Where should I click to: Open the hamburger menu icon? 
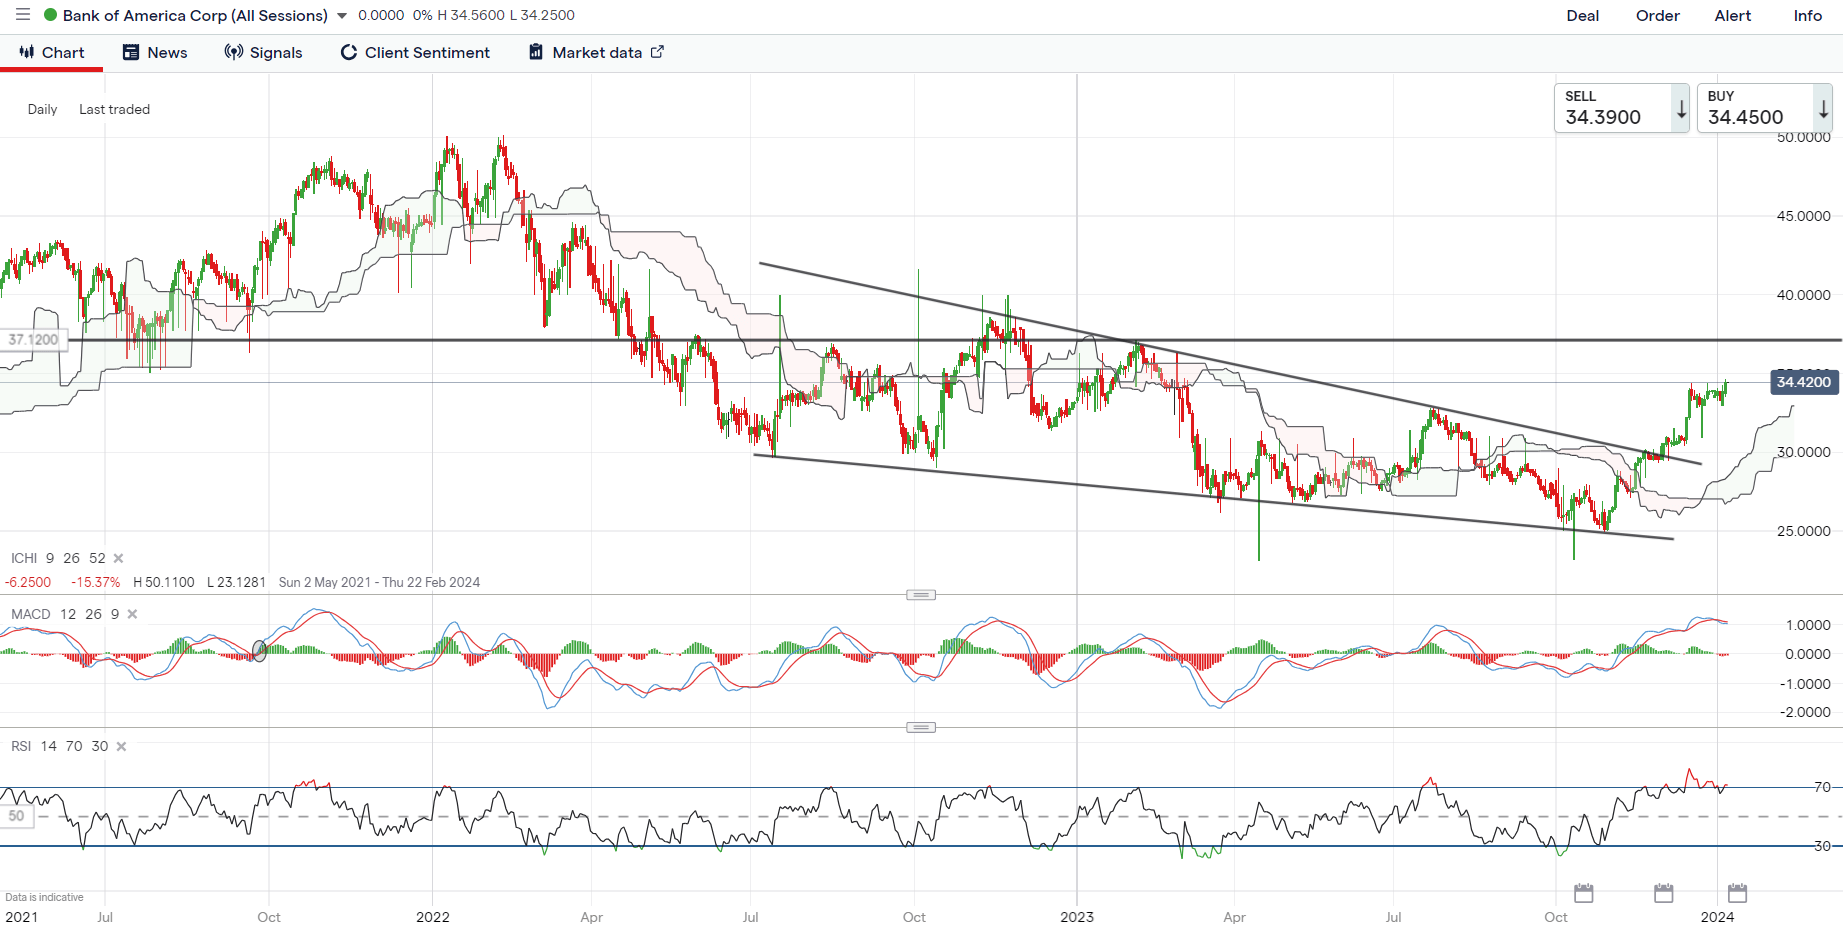(23, 15)
